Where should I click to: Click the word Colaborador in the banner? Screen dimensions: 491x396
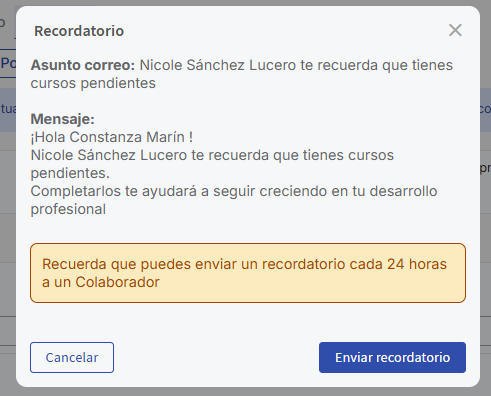coord(117,282)
